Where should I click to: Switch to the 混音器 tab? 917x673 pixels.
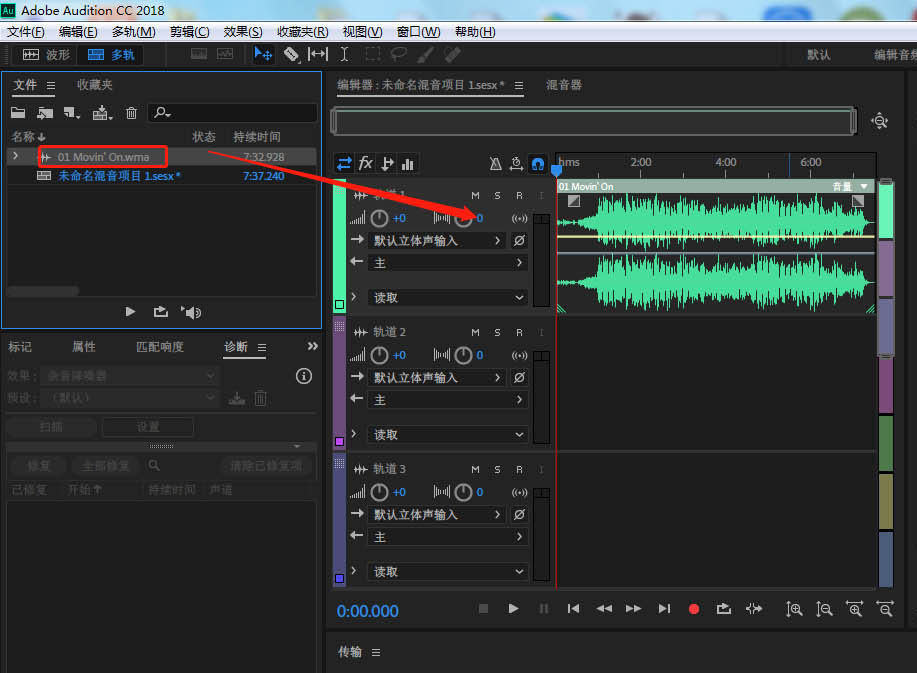coord(564,86)
